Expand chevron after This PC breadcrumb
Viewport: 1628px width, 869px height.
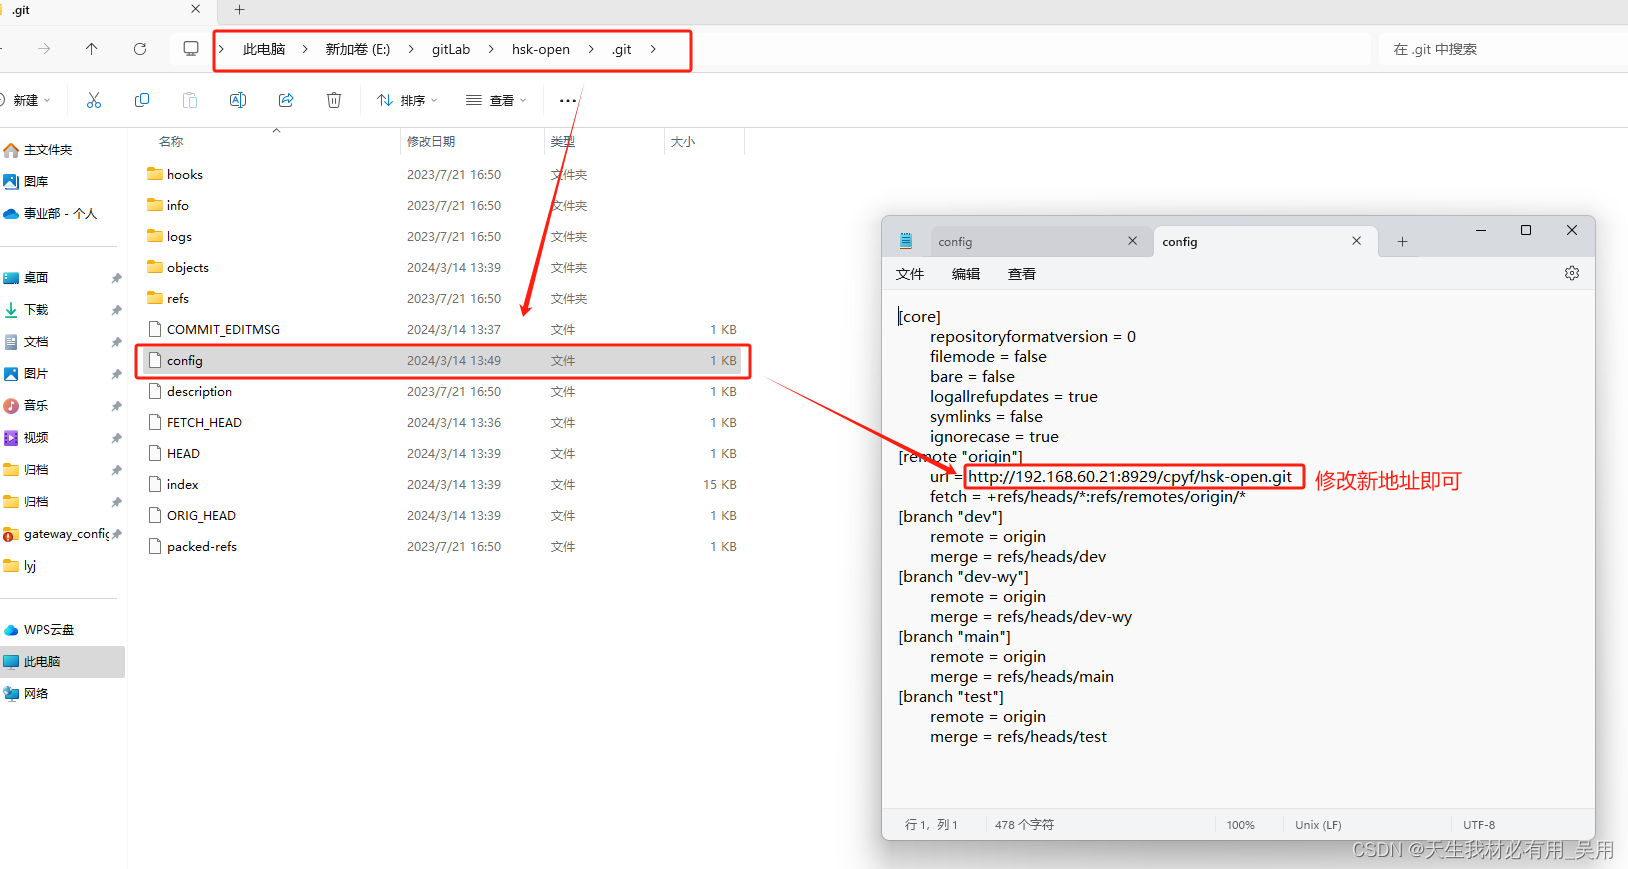[305, 49]
